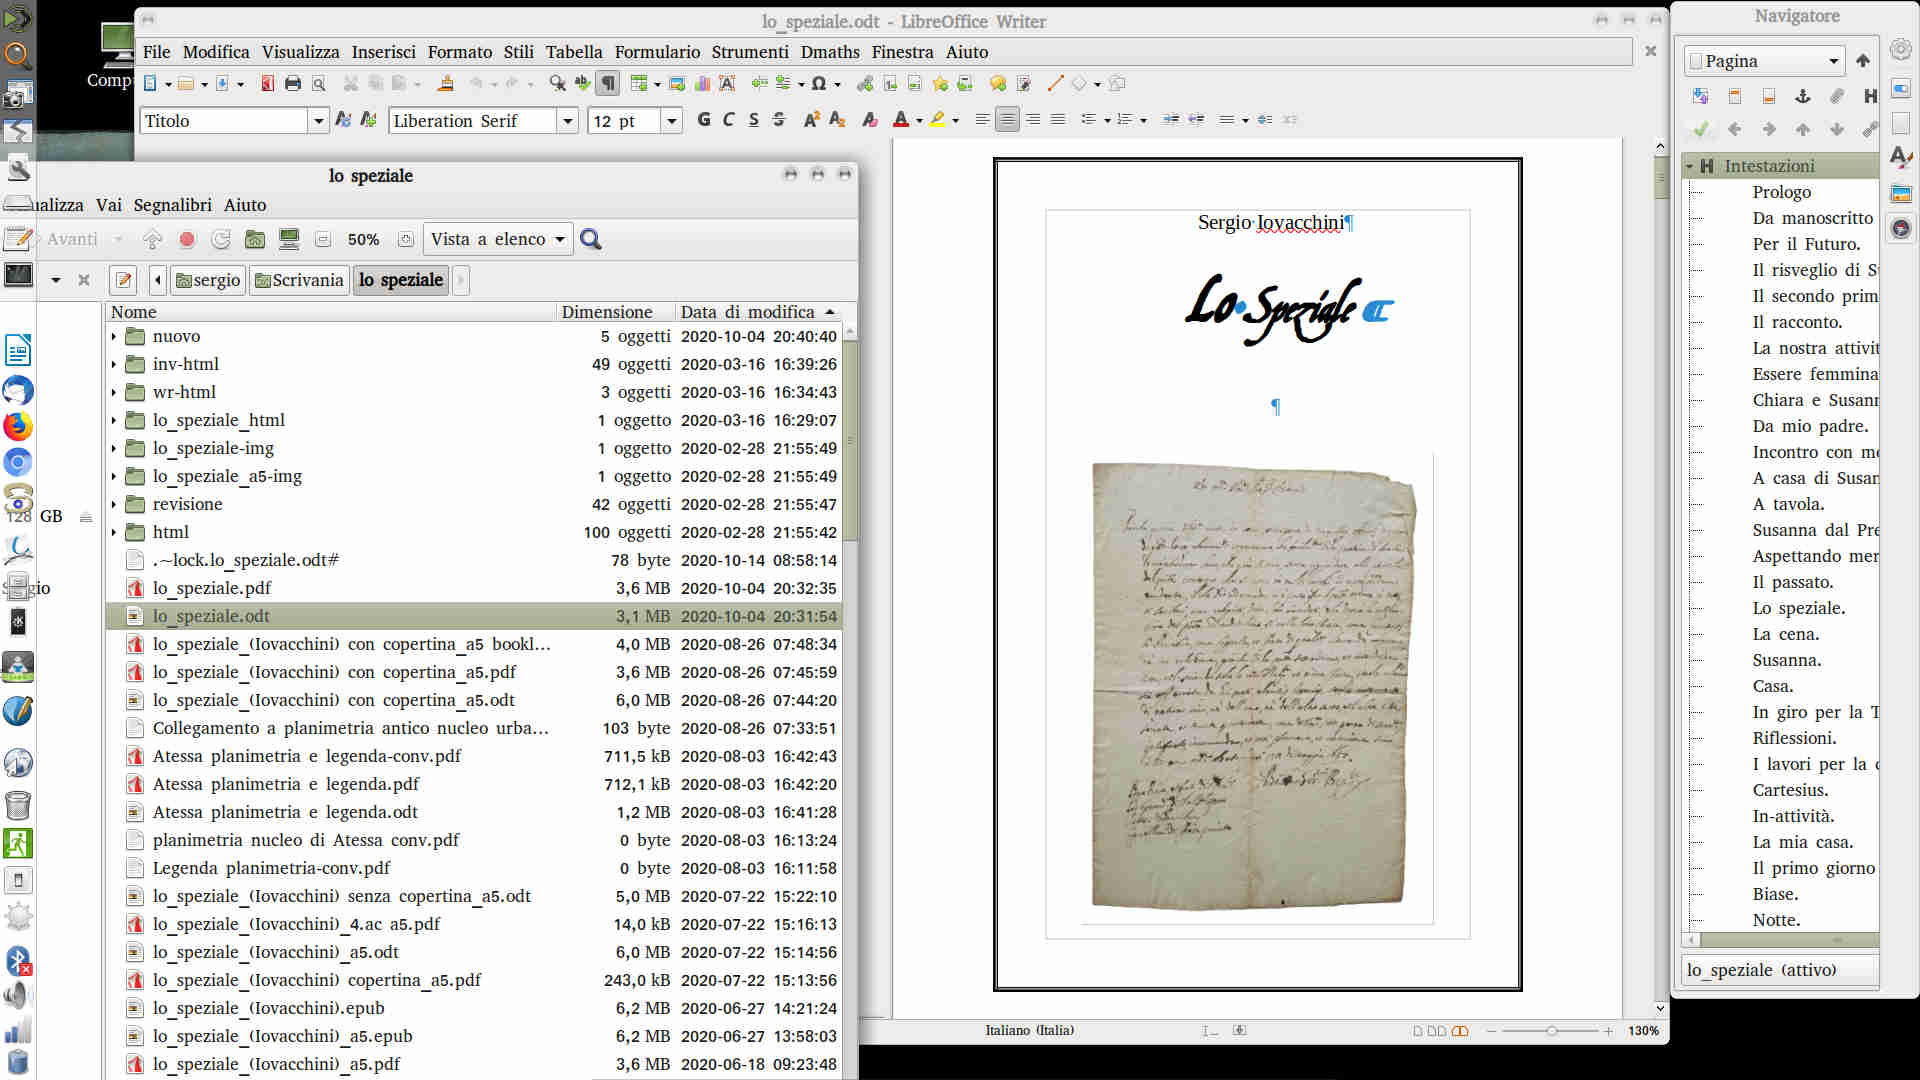Launch Firefox from the desktop dock

[18, 427]
